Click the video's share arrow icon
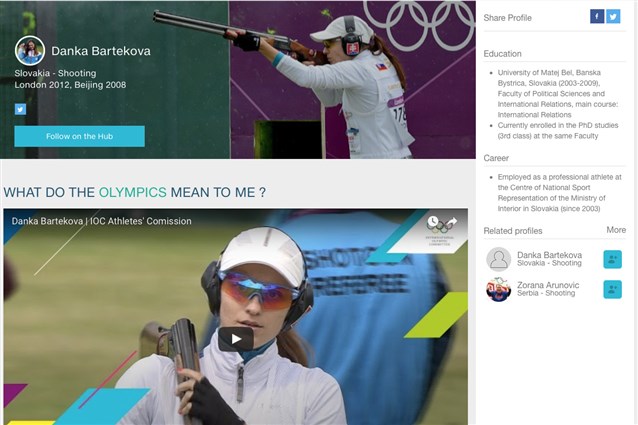This screenshot has width=638, height=425. [451, 222]
